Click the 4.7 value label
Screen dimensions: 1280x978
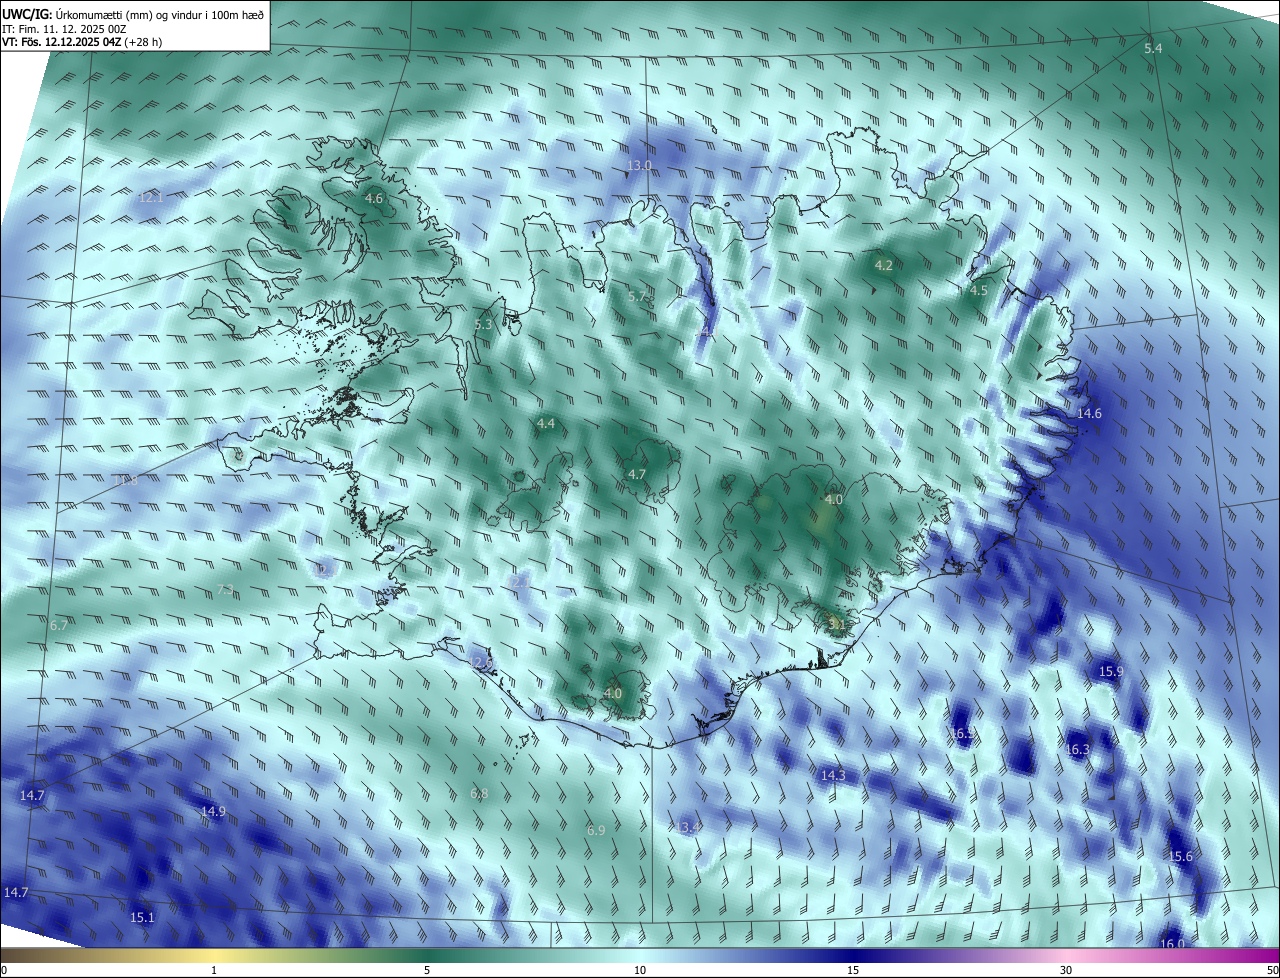[x=636, y=474]
